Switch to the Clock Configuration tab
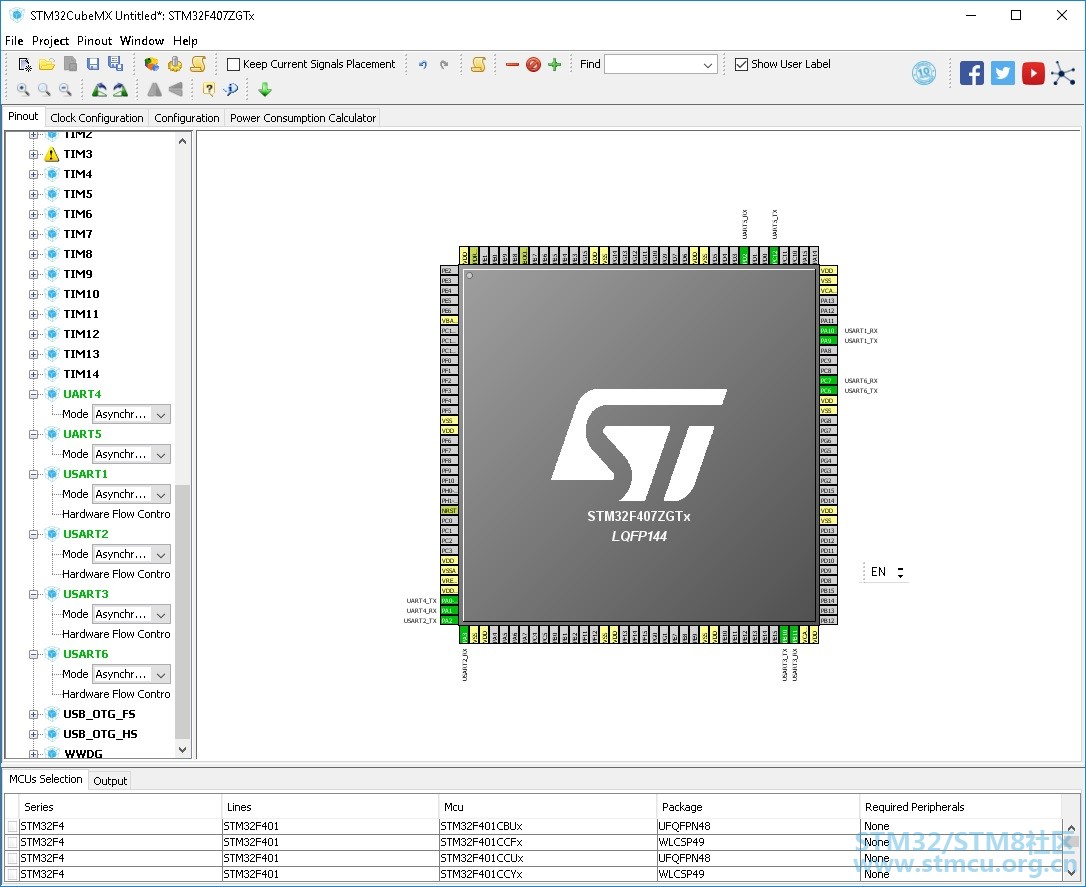This screenshot has height=887, width=1086. click(x=97, y=118)
